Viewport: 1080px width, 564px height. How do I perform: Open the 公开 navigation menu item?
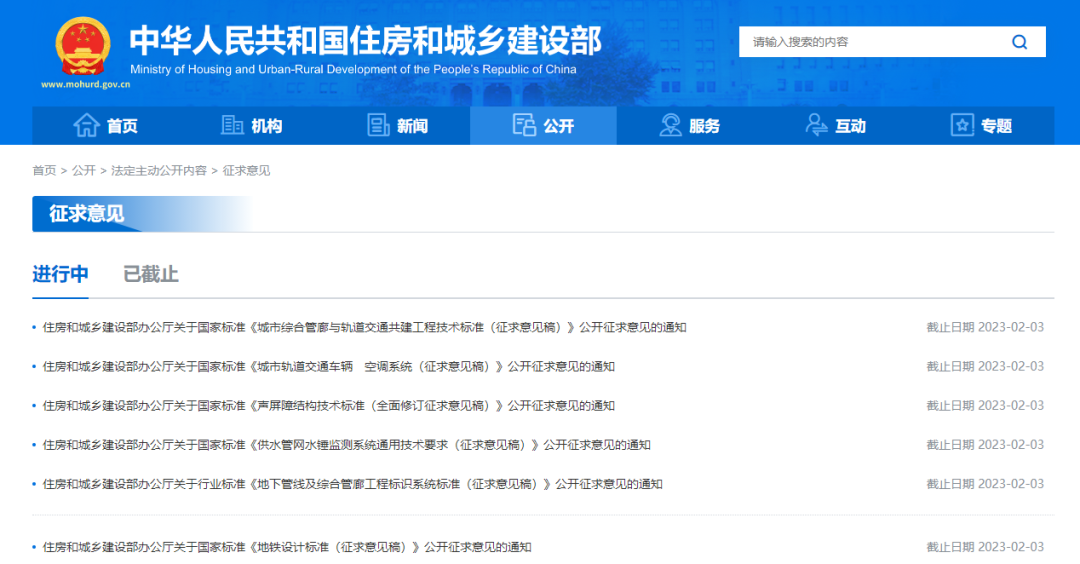click(543, 125)
